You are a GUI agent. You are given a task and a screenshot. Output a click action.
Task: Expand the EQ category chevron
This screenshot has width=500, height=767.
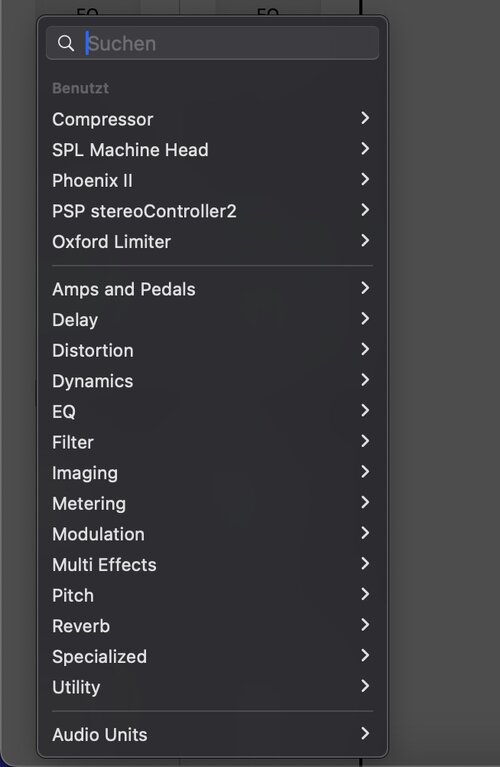[365, 410]
